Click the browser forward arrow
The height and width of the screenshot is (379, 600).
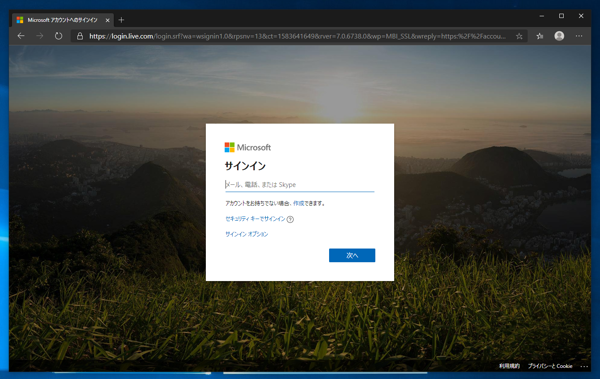(40, 36)
